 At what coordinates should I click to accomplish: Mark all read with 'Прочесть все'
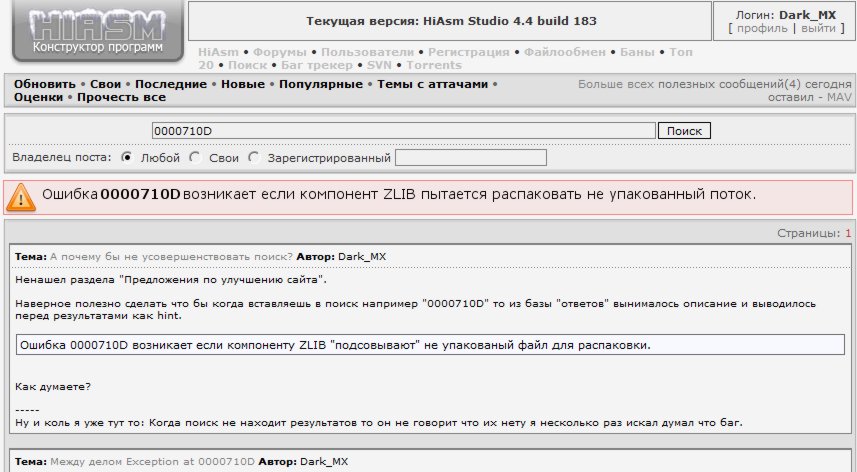pos(121,97)
